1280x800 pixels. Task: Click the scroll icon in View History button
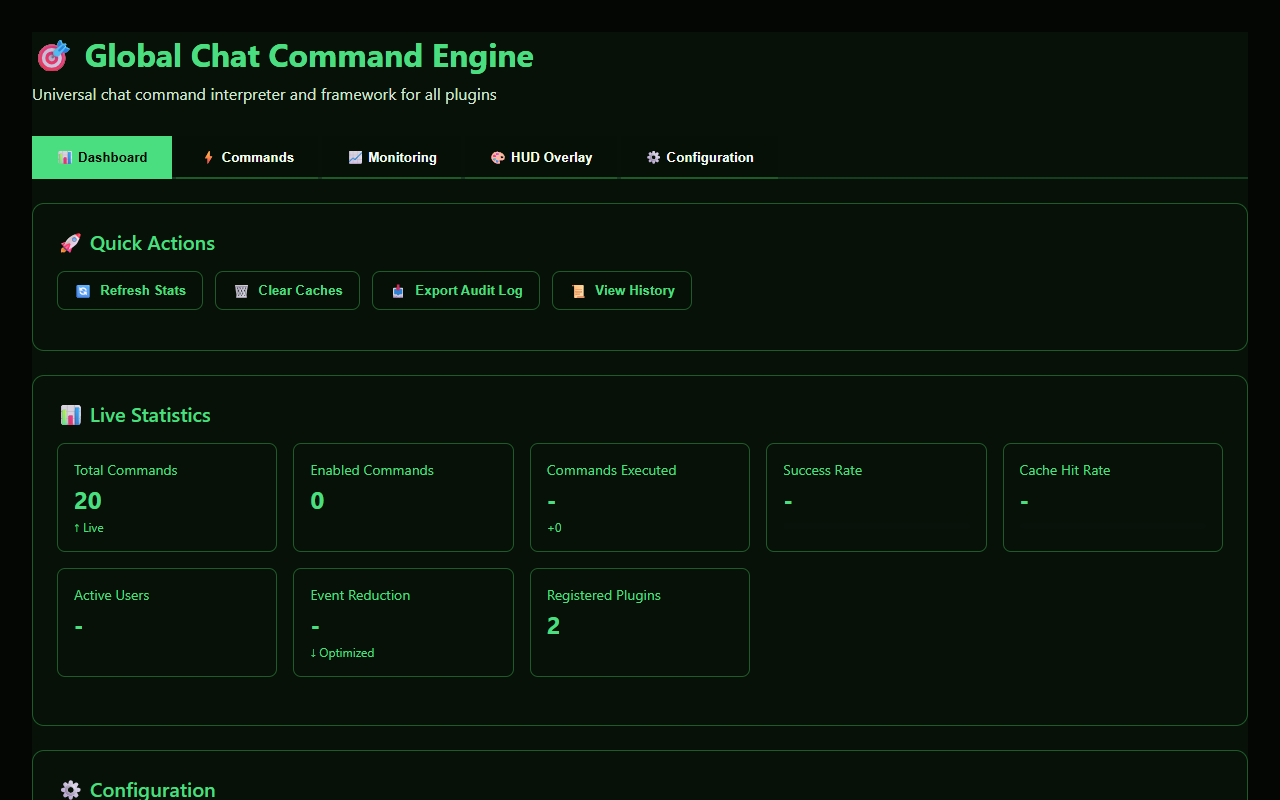click(x=578, y=291)
